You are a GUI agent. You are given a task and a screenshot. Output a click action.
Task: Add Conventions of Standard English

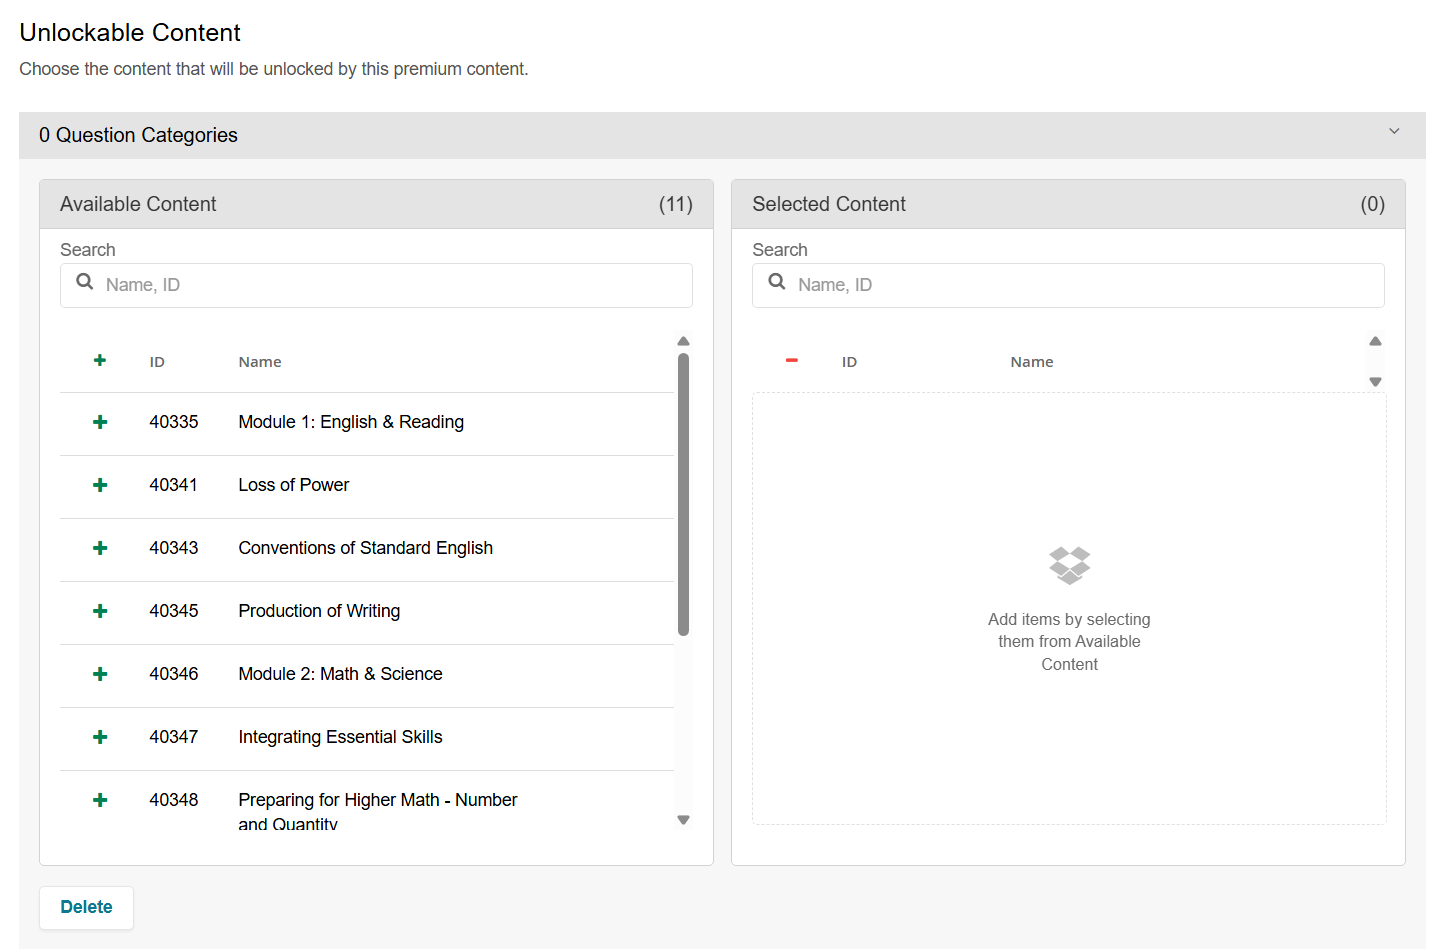click(100, 548)
